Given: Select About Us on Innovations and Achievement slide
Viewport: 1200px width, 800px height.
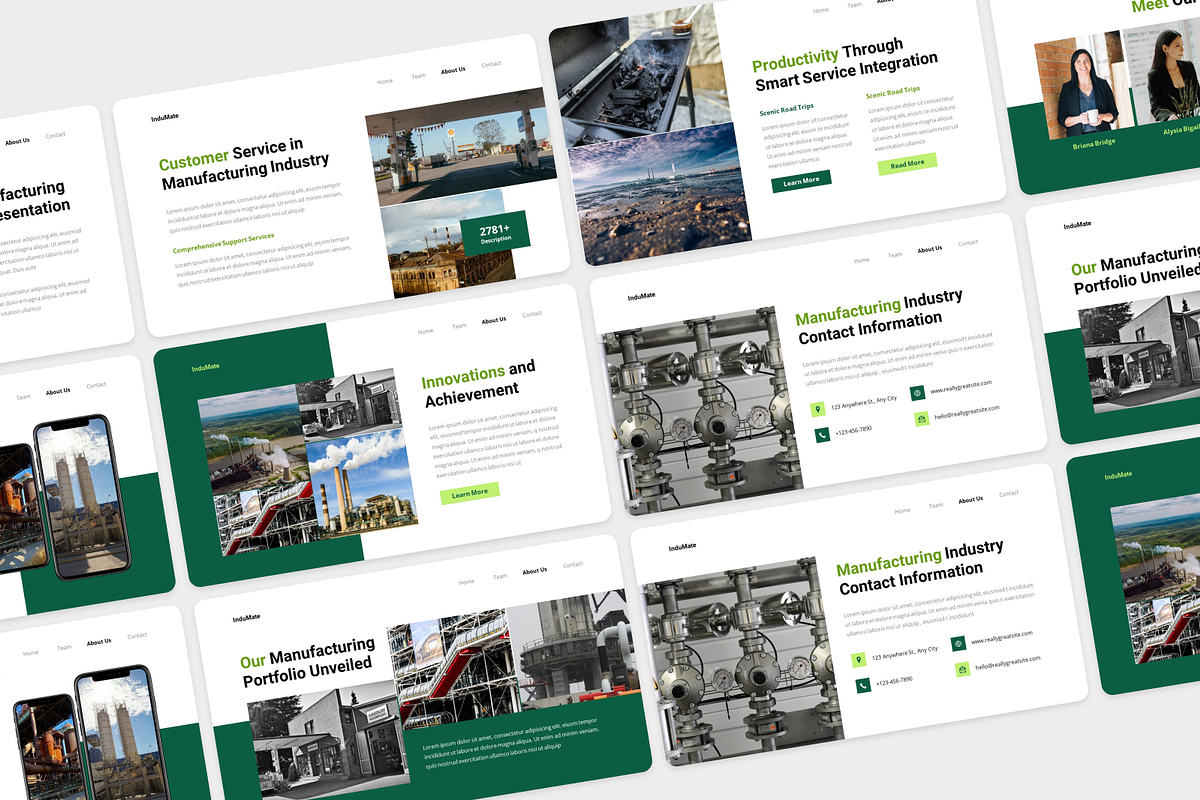Looking at the screenshot, I should (x=494, y=320).
